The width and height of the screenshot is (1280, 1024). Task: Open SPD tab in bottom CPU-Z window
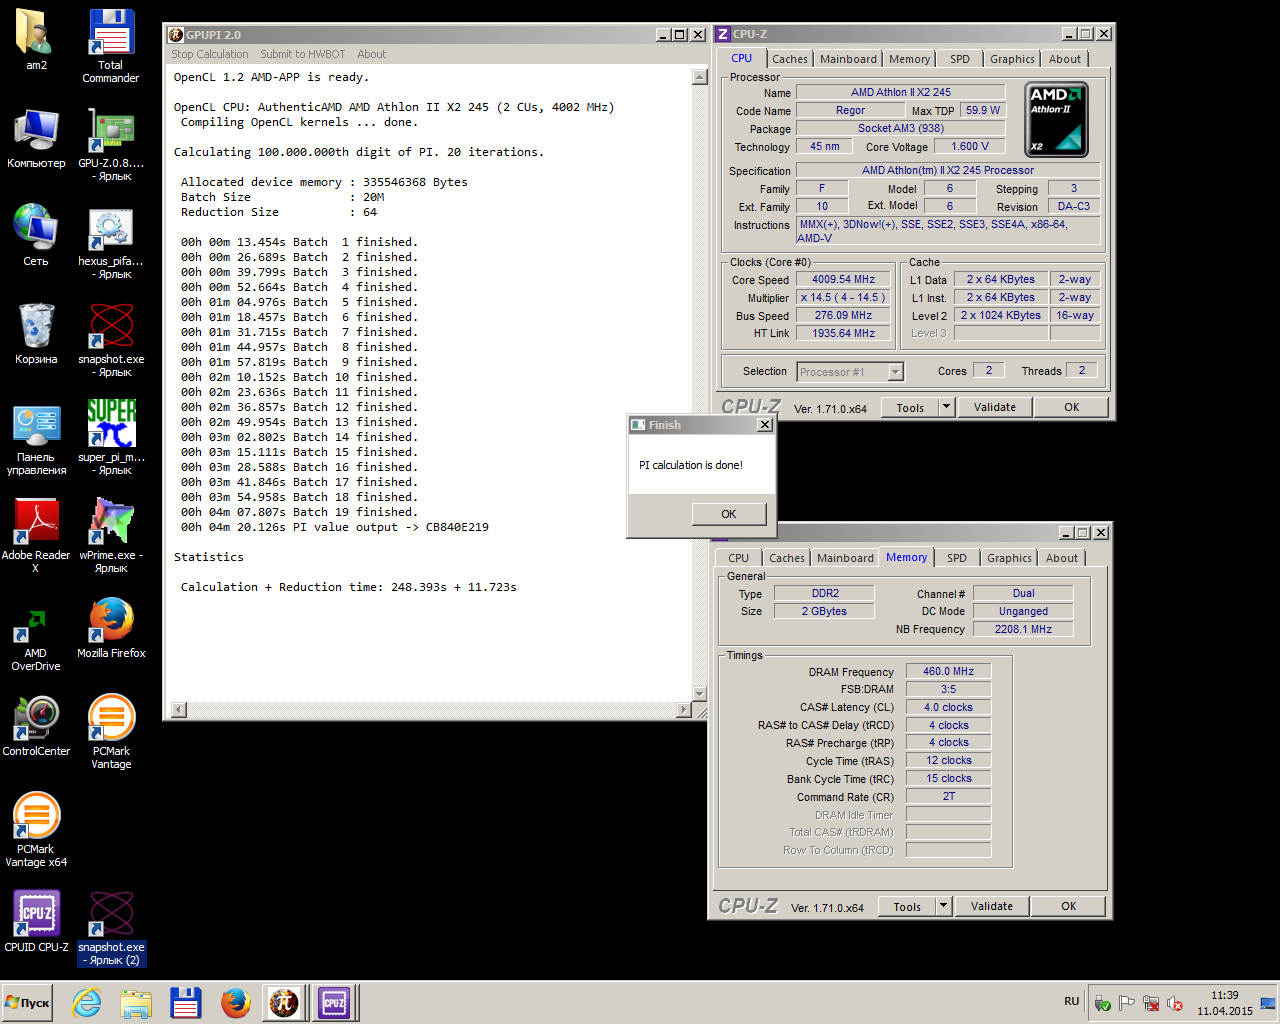tap(957, 558)
